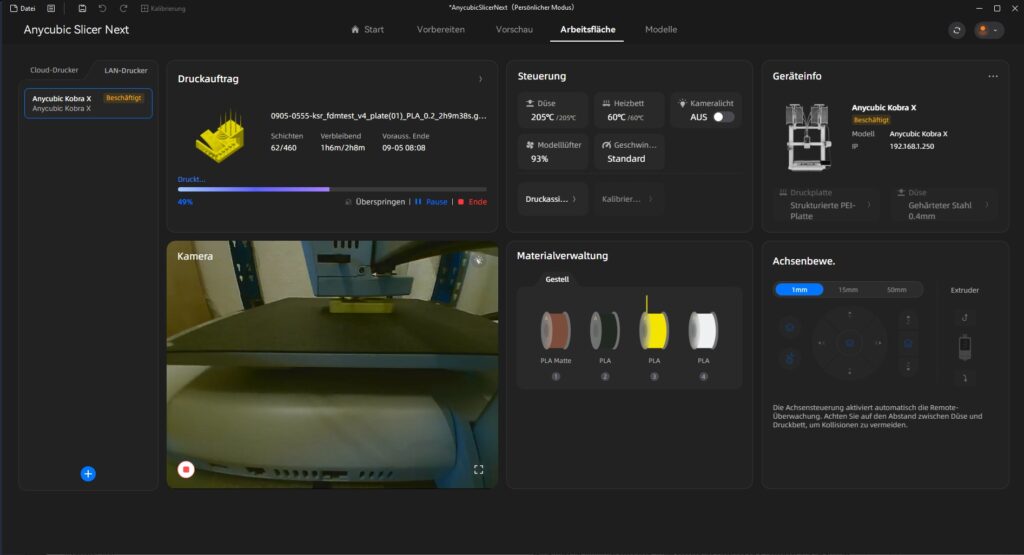
Task: Expand the Druckauftrag details chevron
Action: (481, 79)
